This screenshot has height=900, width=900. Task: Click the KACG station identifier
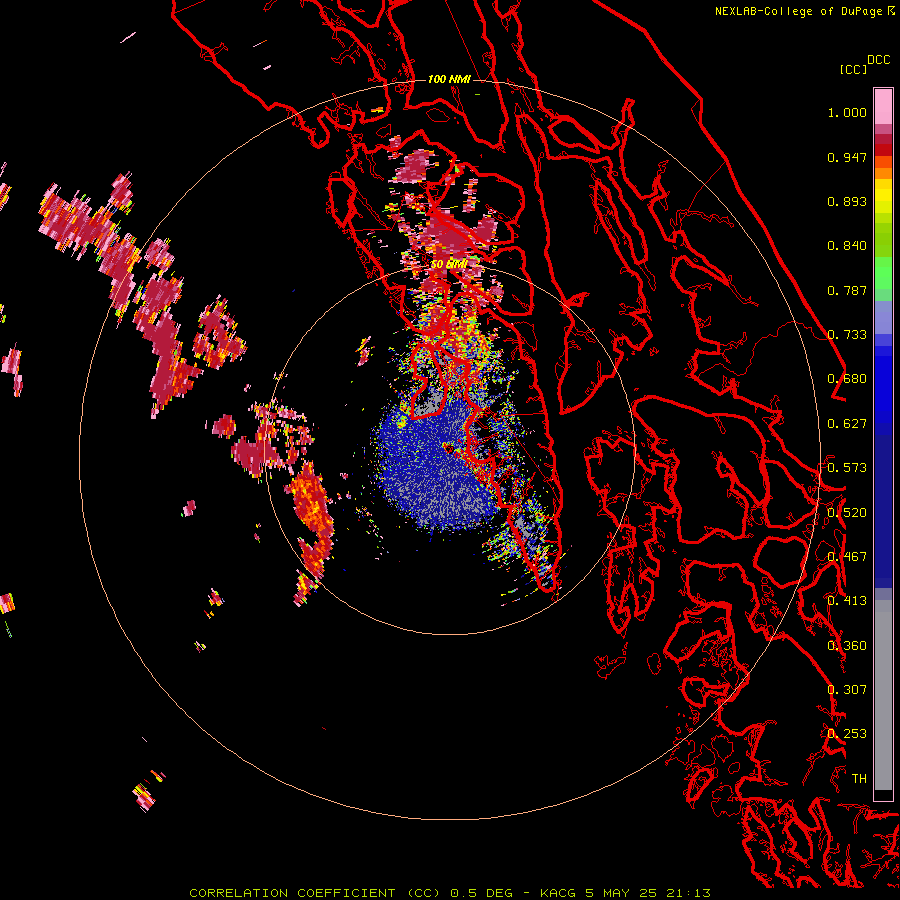coord(558,893)
